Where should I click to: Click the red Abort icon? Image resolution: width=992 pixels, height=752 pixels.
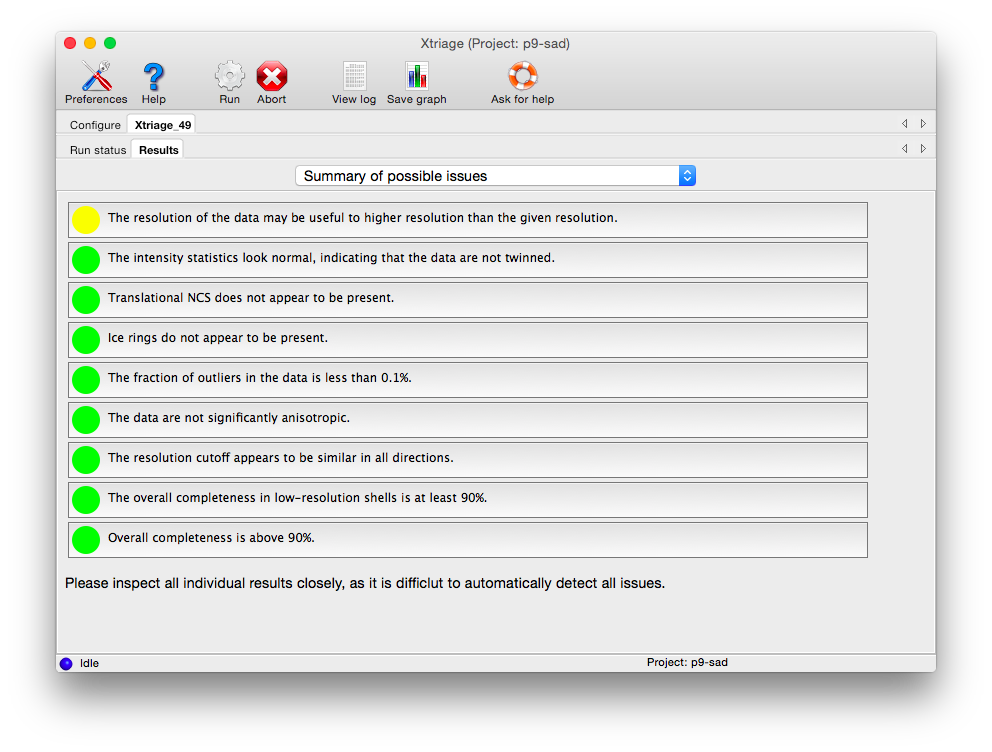pyautogui.click(x=271, y=78)
